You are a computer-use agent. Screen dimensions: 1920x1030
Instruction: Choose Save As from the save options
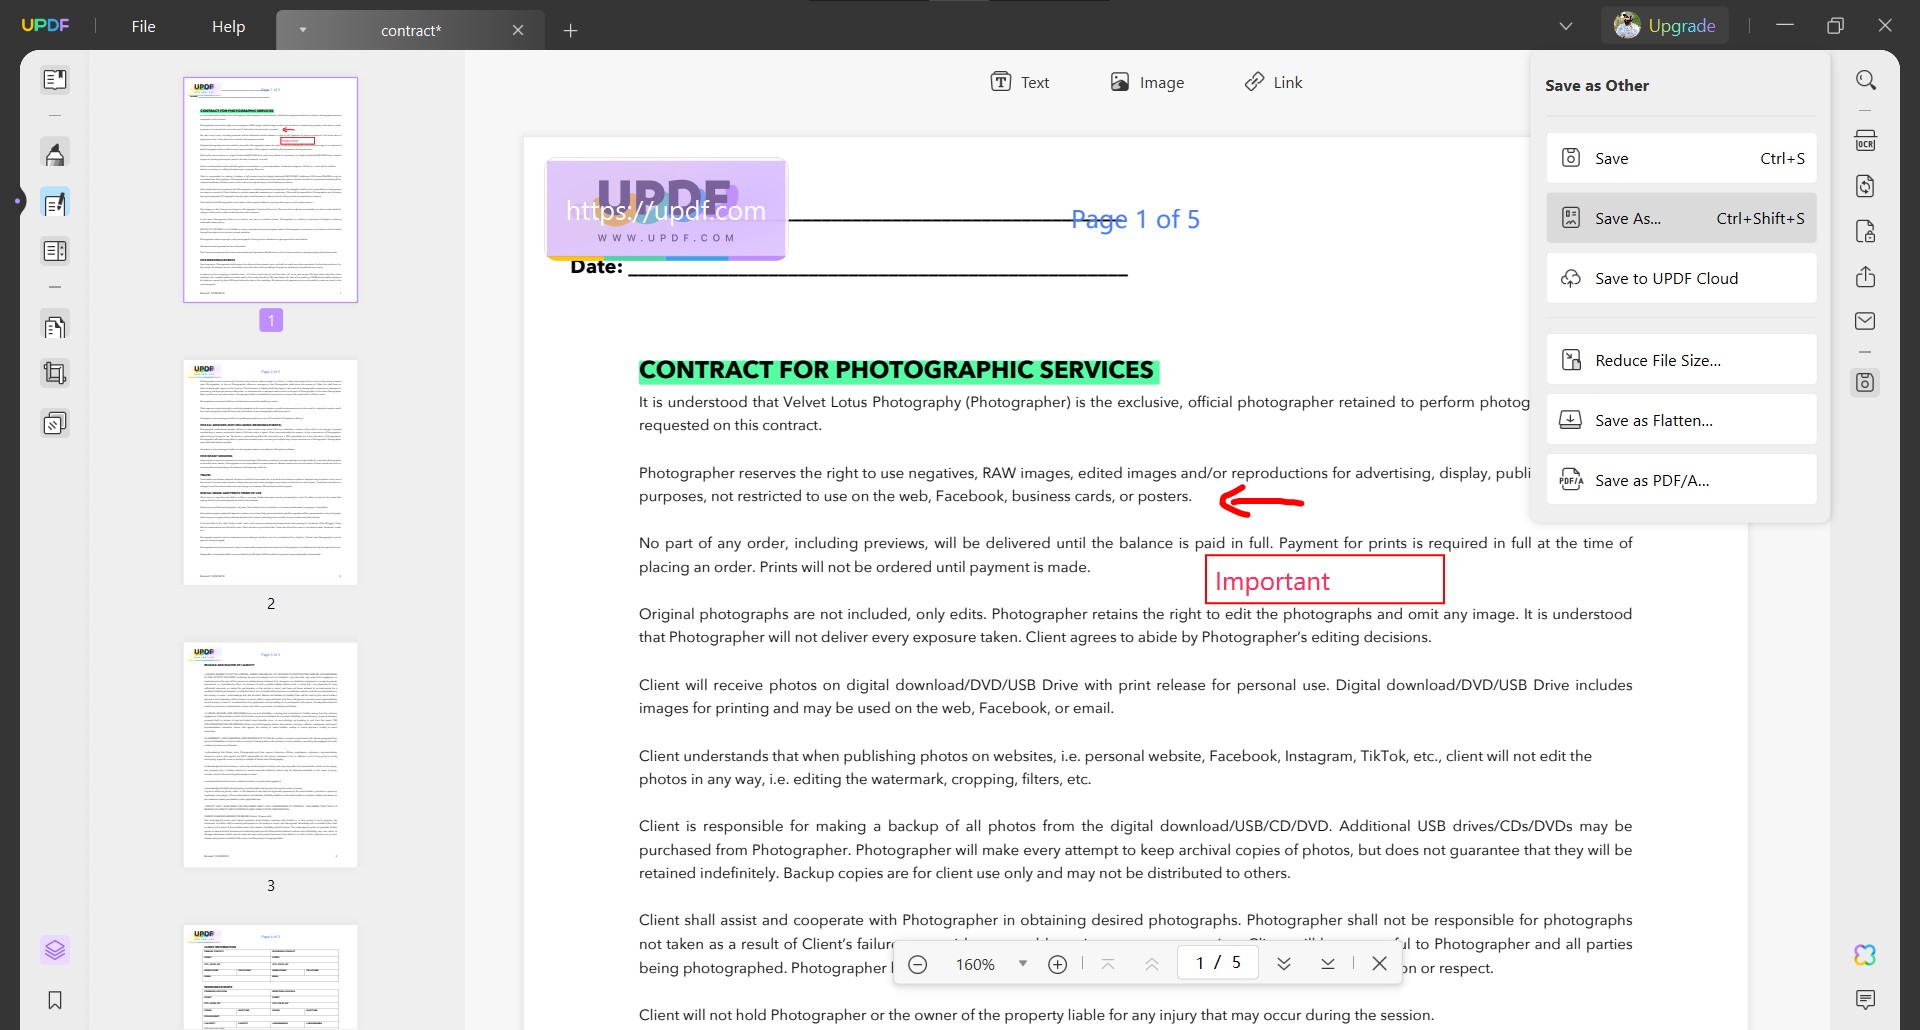pyautogui.click(x=1682, y=218)
